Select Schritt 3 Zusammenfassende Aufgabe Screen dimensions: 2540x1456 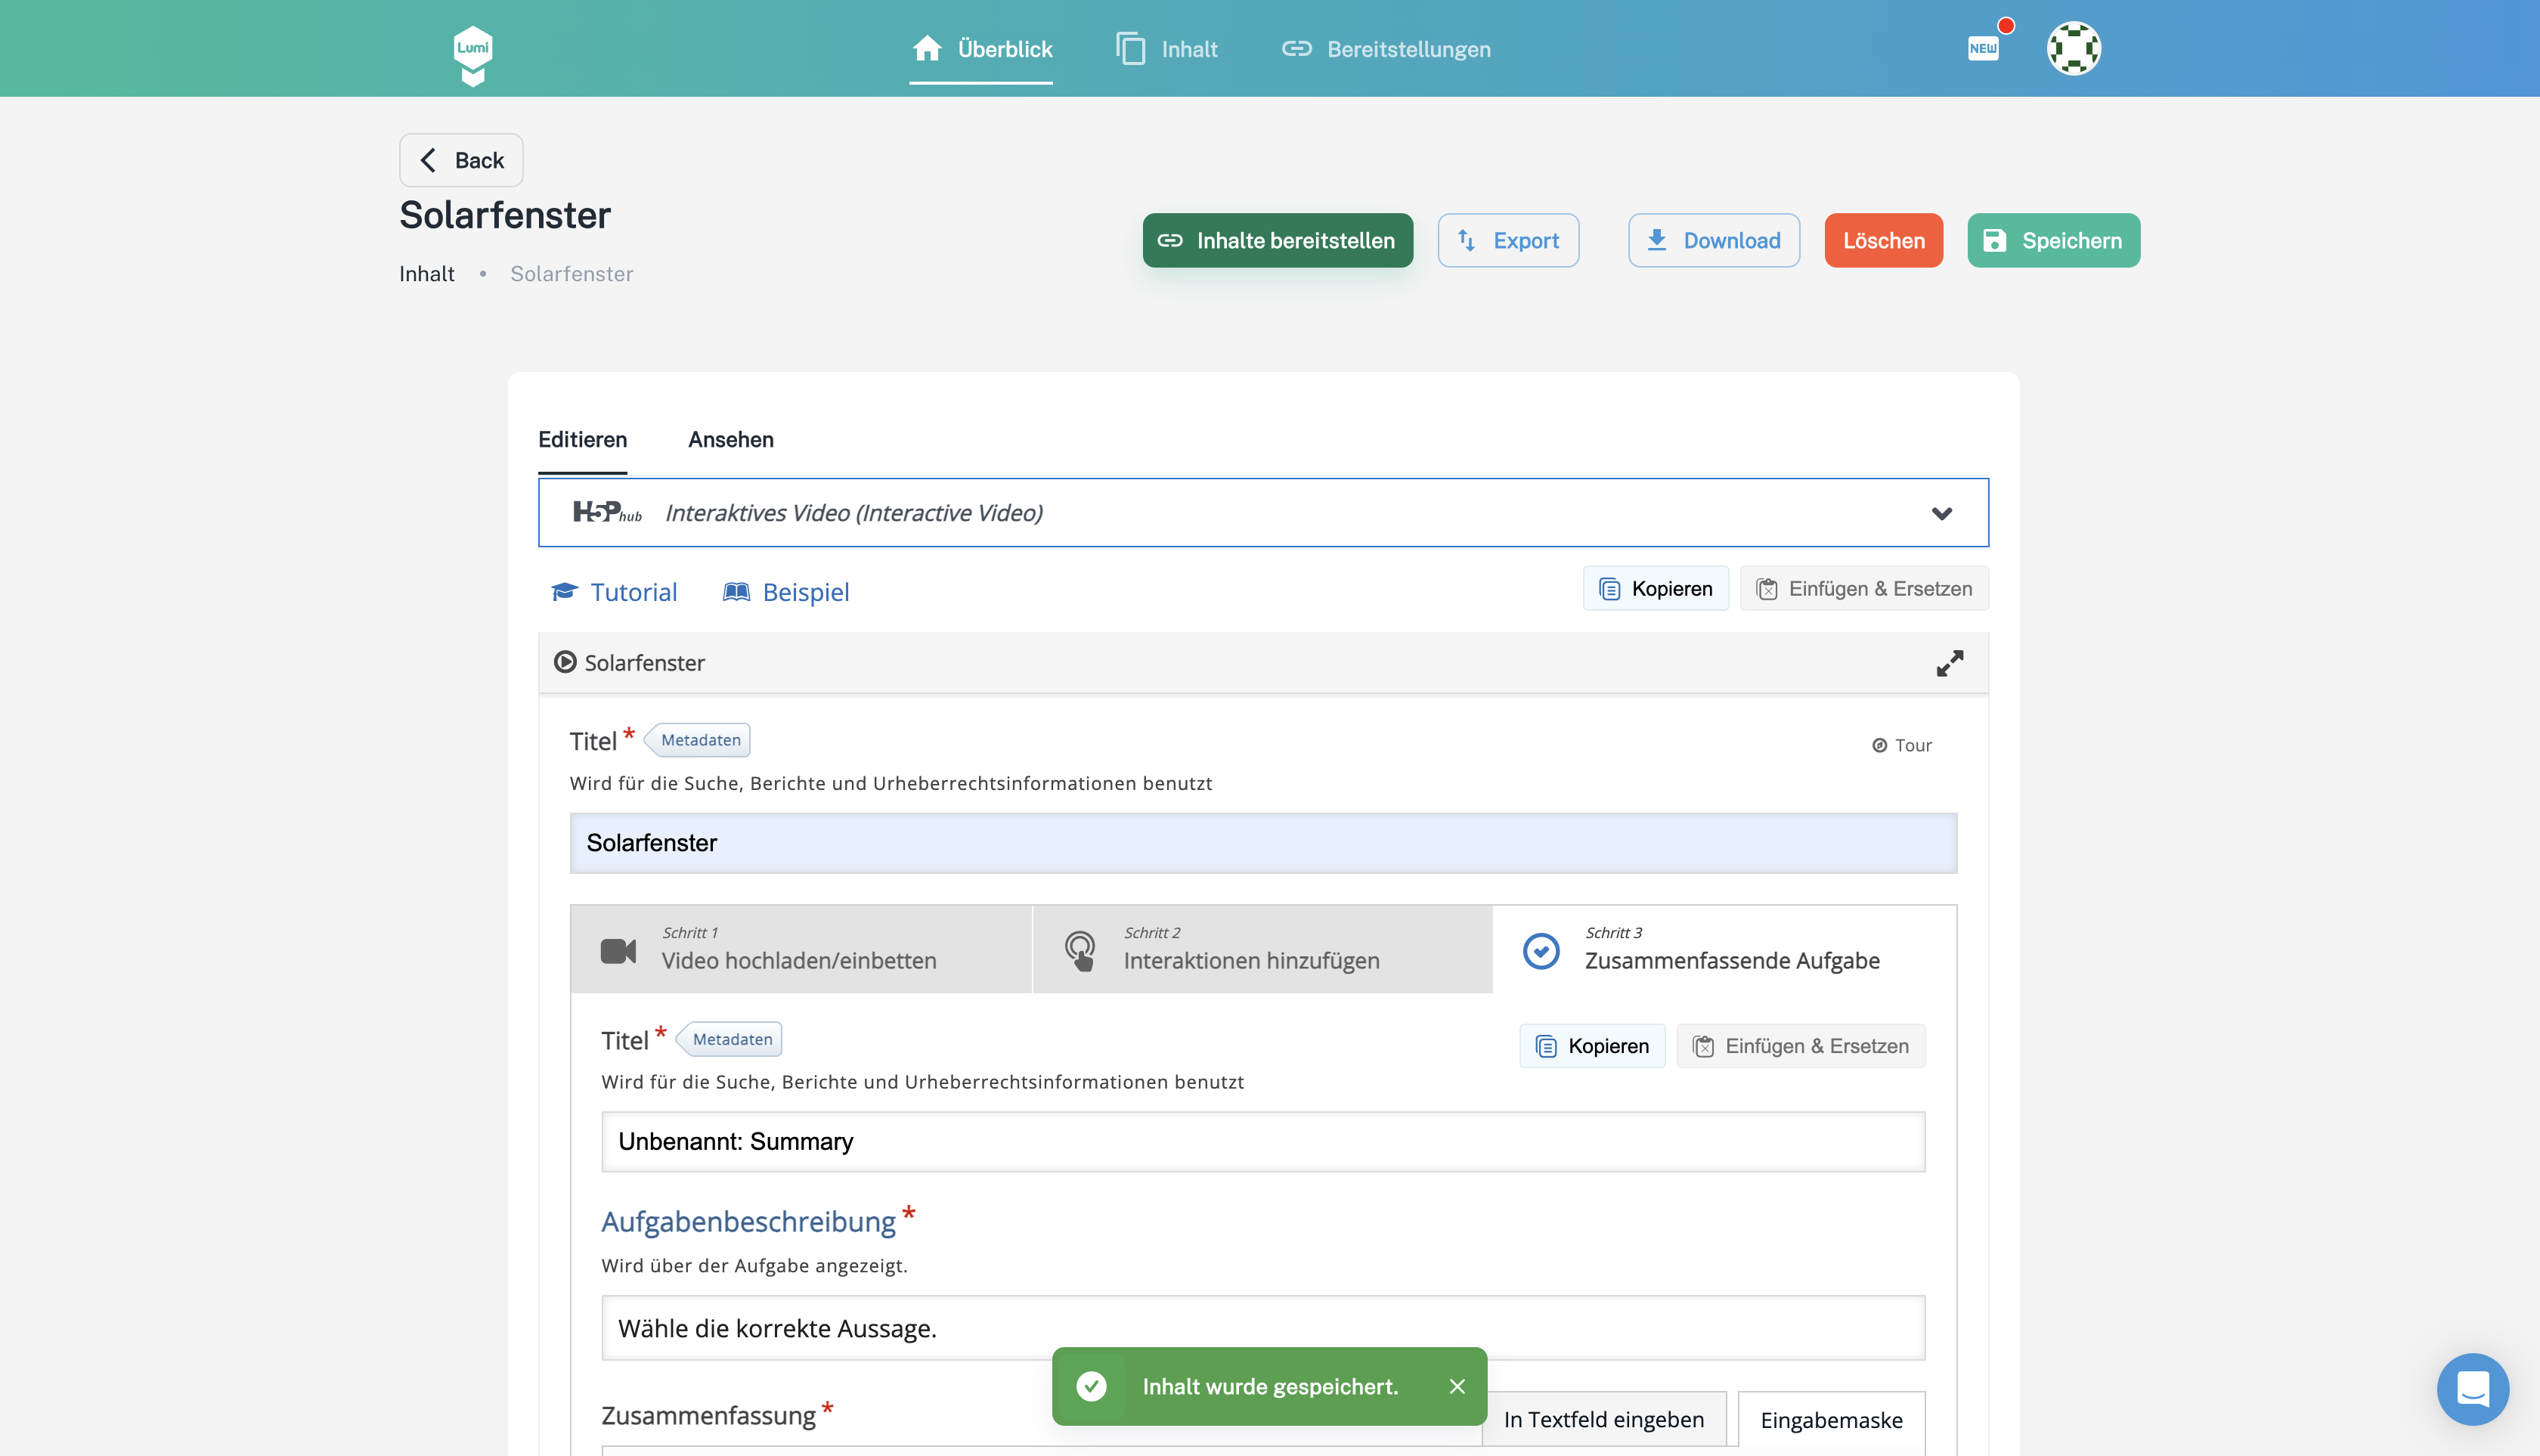[1724, 949]
